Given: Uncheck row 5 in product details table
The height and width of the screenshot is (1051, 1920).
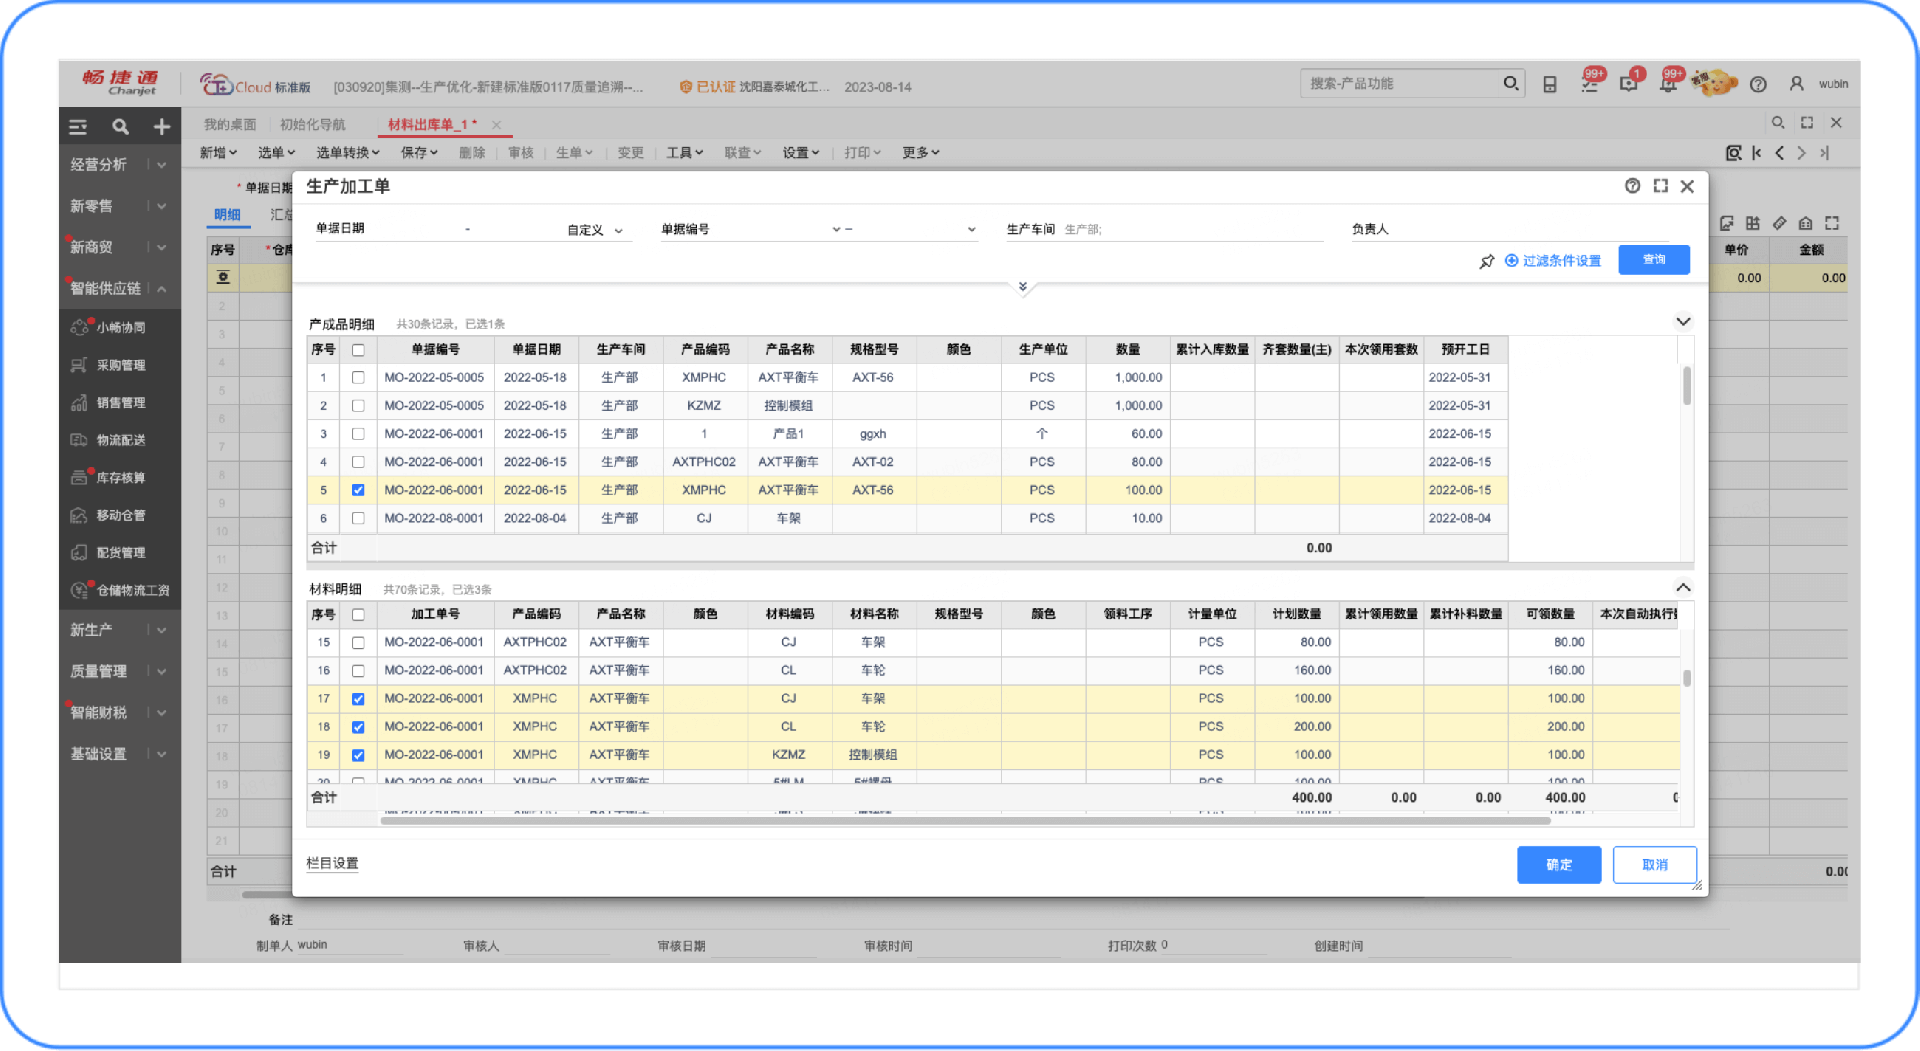Looking at the screenshot, I should tap(358, 490).
